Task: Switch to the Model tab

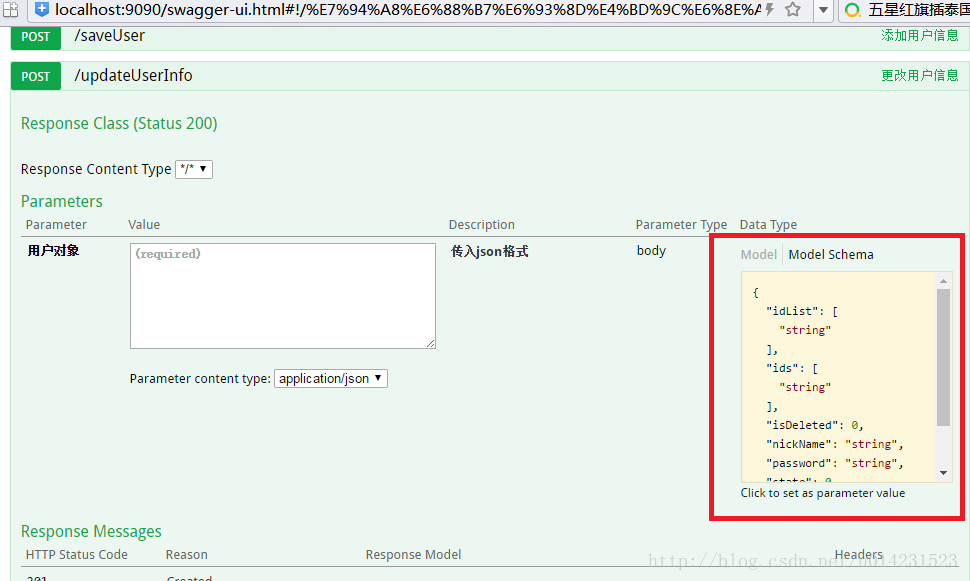Action: coord(758,254)
